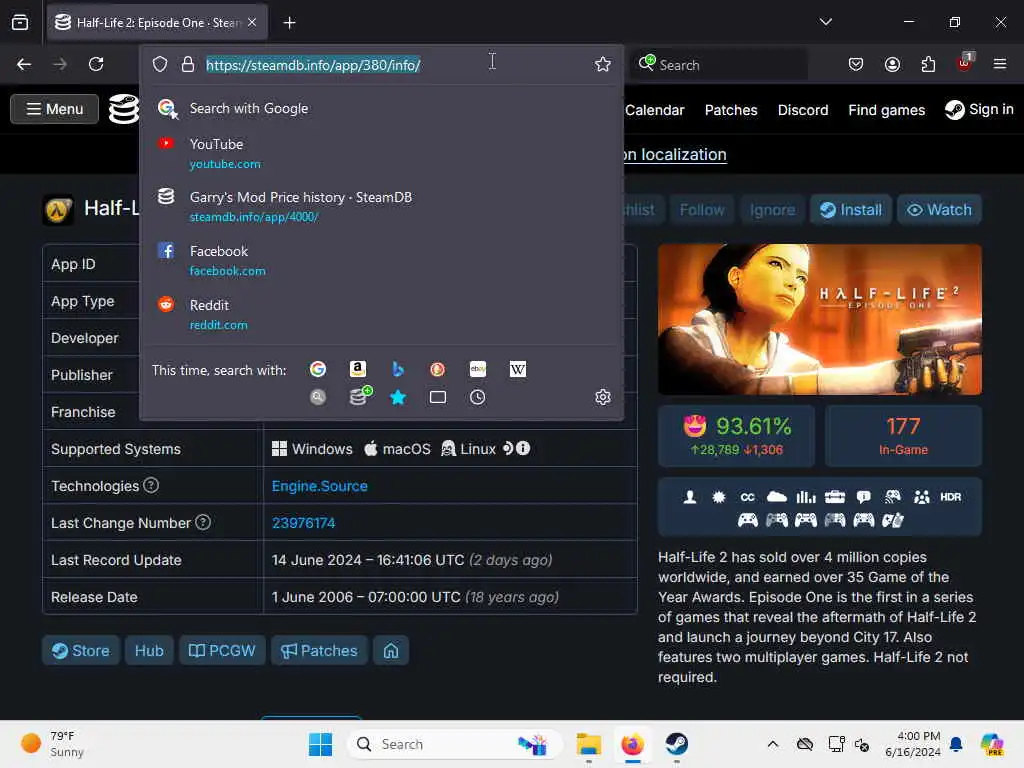Viewport: 1024px width, 768px height.
Task: Search this time with Google icon
Action: (x=318, y=370)
